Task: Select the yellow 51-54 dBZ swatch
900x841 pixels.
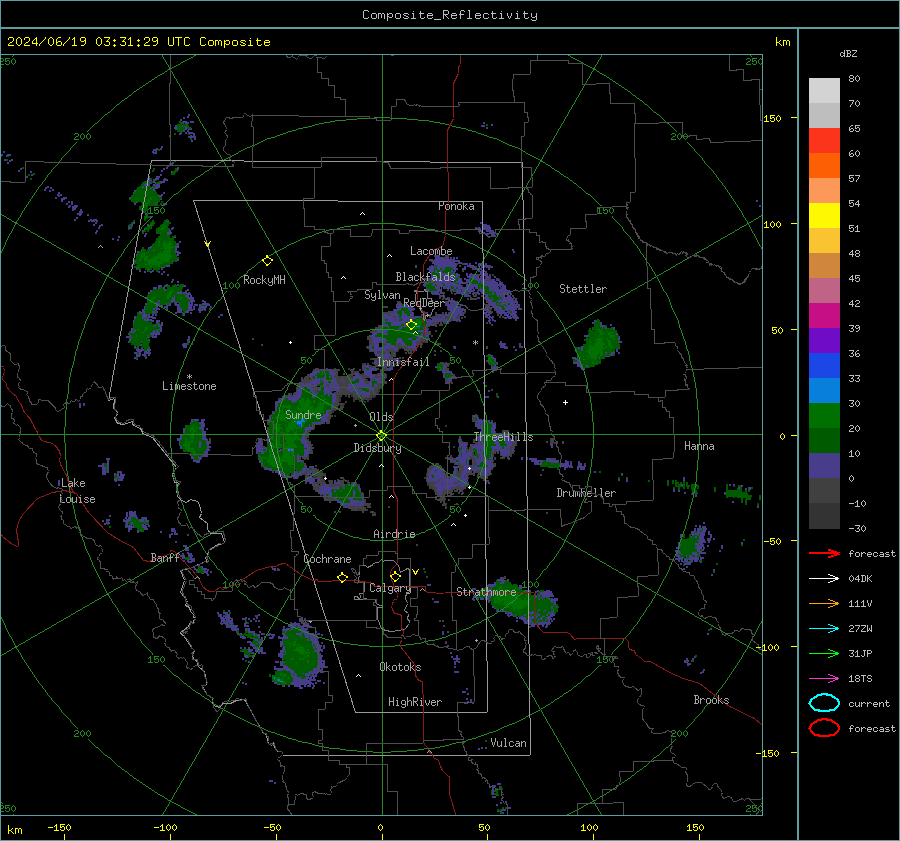Action: pos(824,216)
